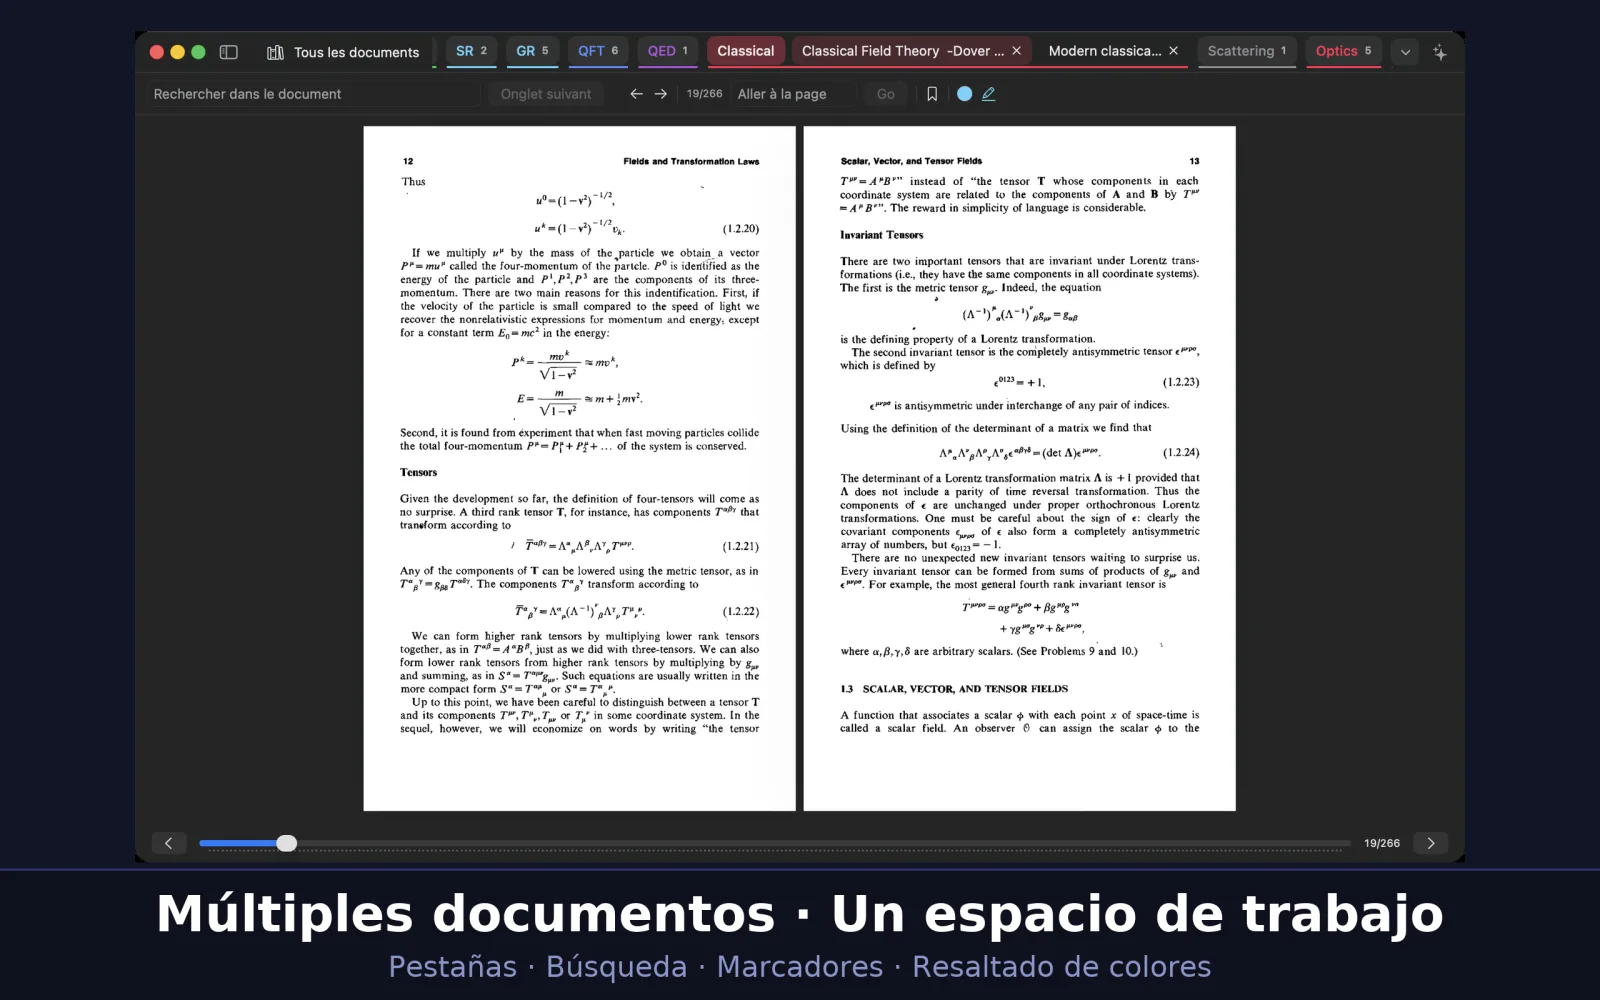The width and height of the screenshot is (1600, 1000).
Task: Pick the blue highlight color swatch
Action: [x=964, y=94]
